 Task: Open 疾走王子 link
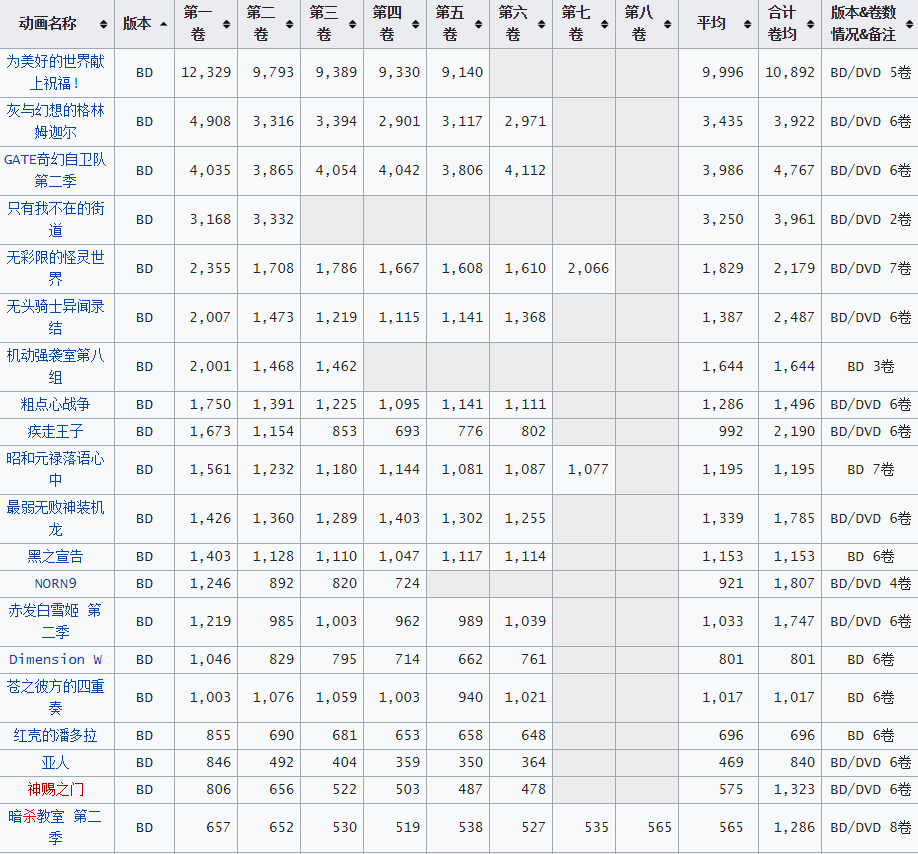(56, 431)
